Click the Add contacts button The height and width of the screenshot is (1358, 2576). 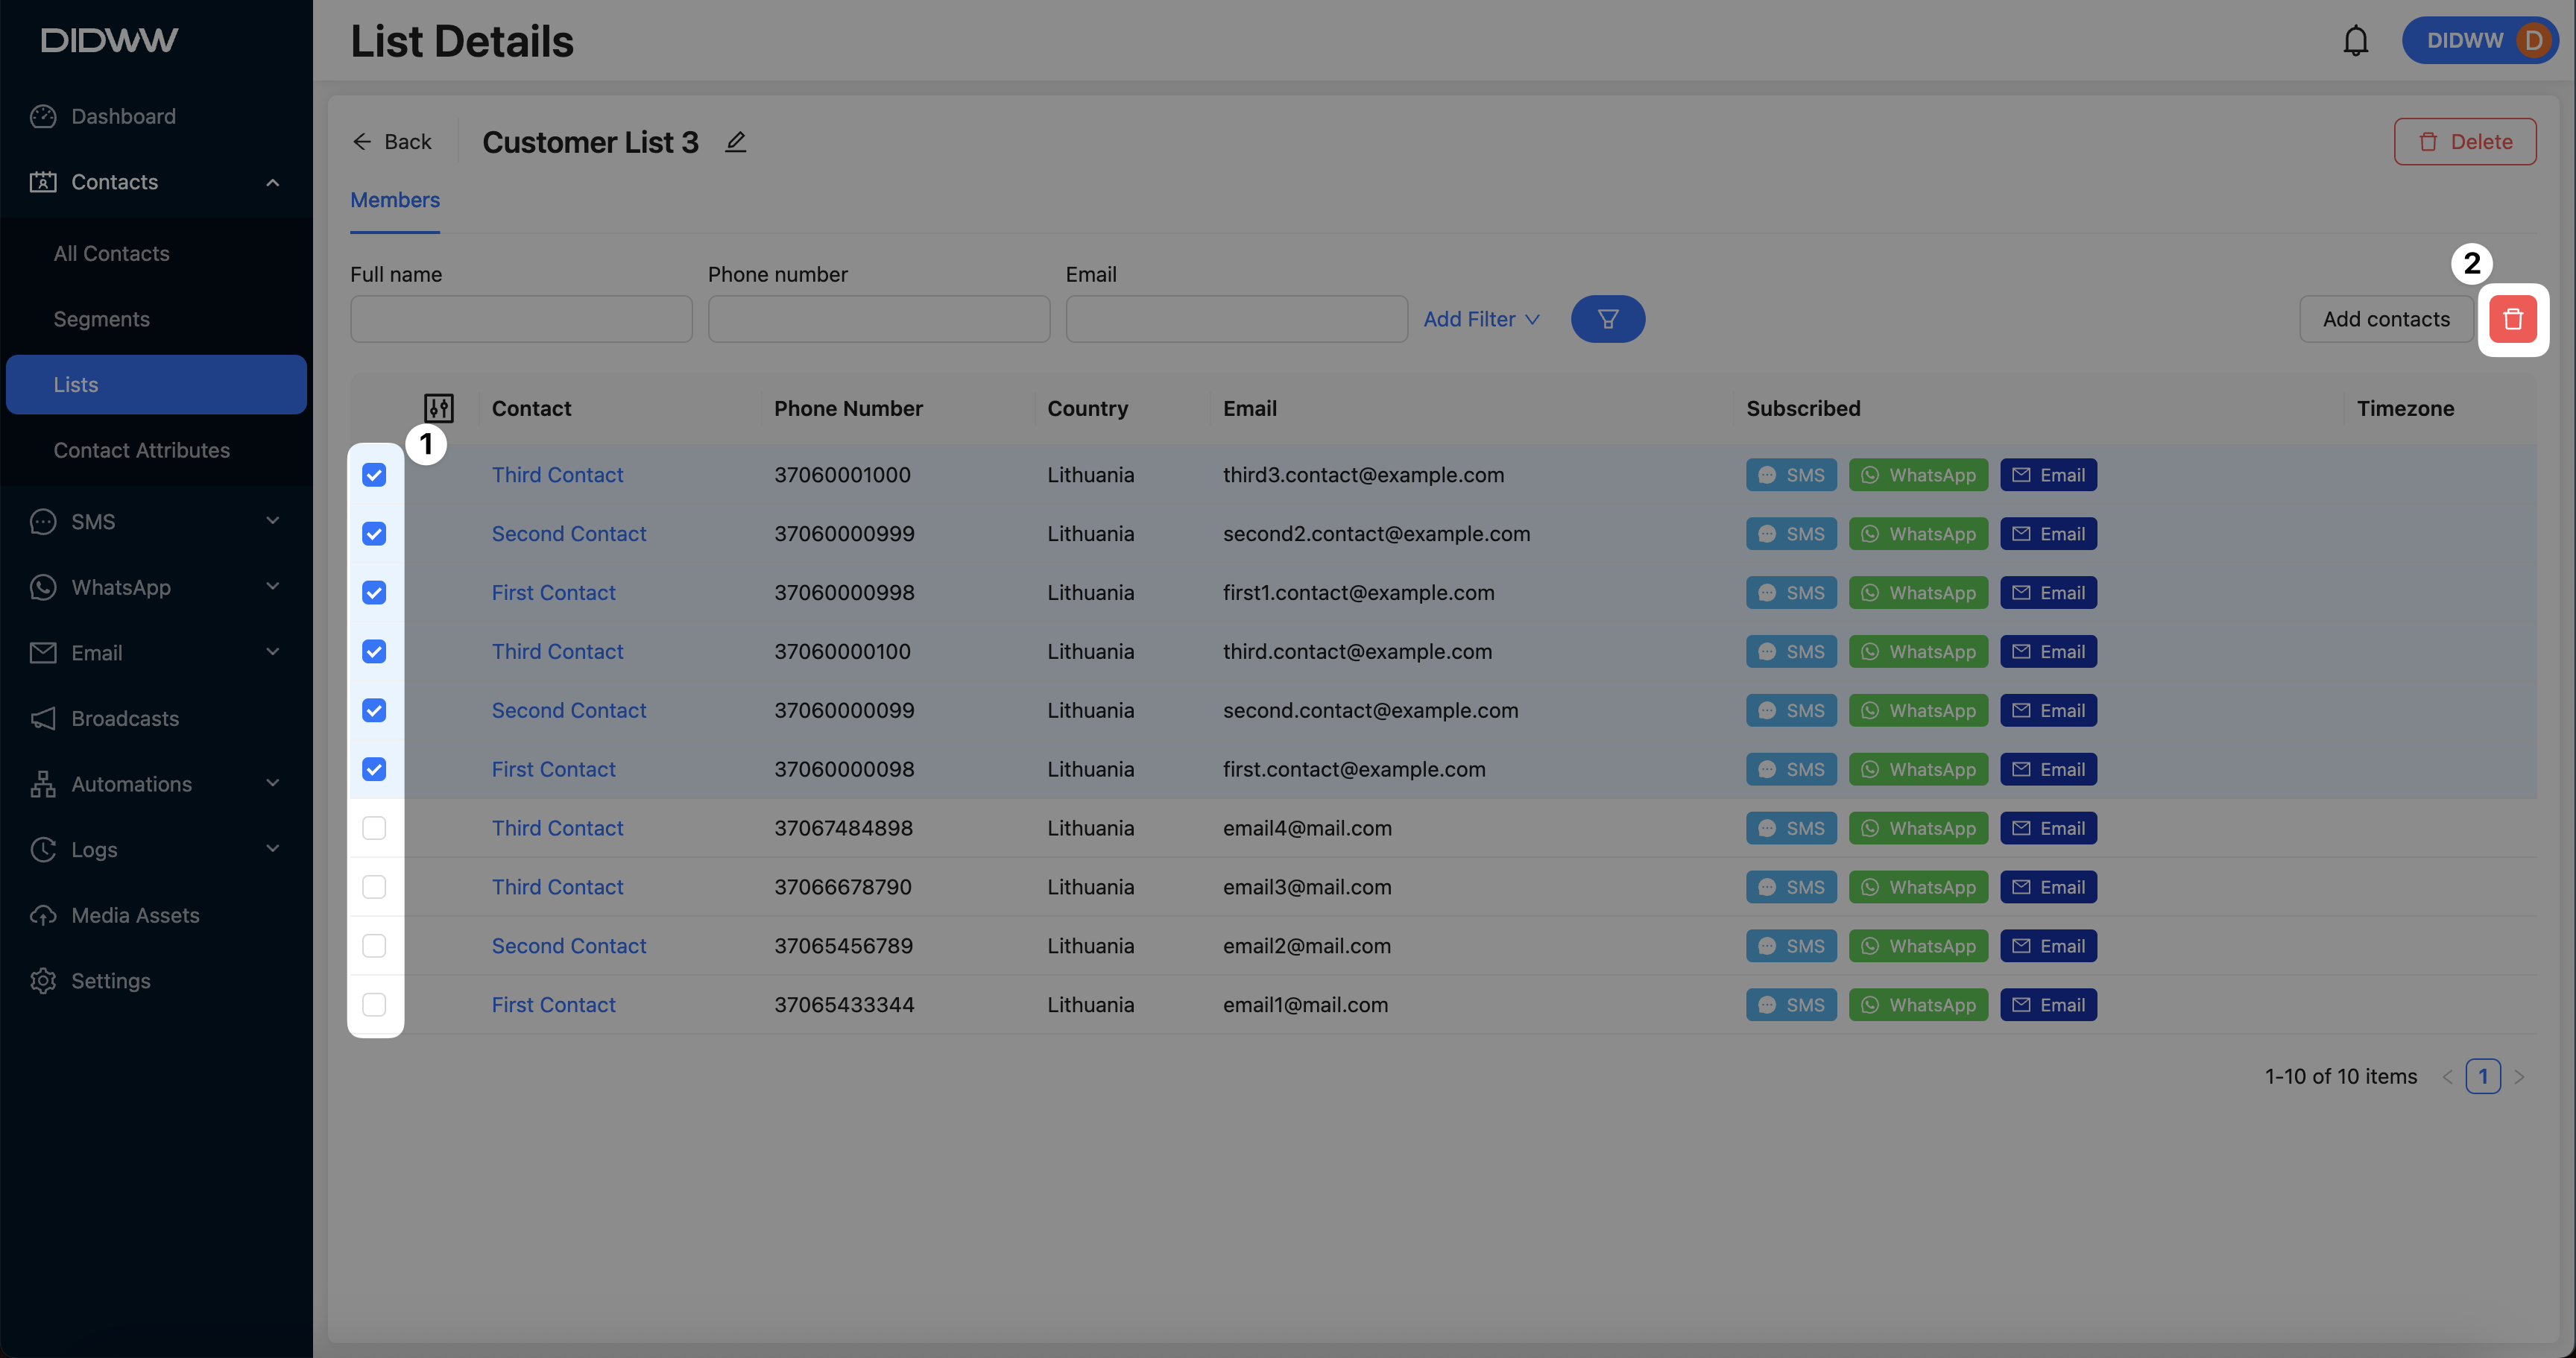(2386, 319)
